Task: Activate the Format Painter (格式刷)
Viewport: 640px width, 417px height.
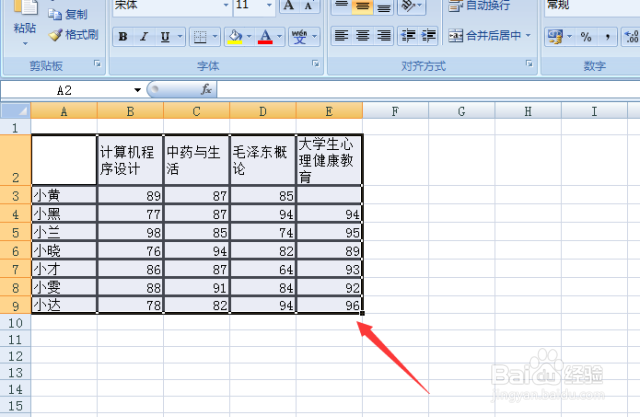Action: coord(73,35)
